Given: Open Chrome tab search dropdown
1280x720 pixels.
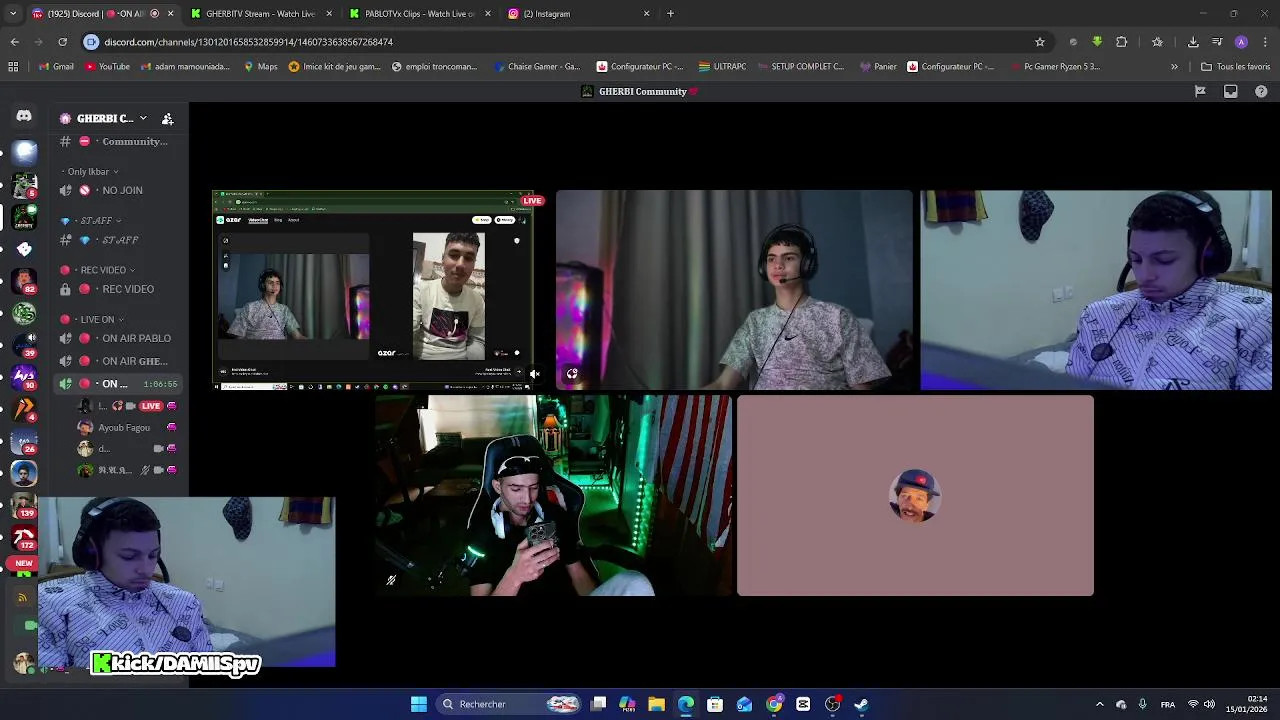Looking at the screenshot, I should (x=13, y=14).
